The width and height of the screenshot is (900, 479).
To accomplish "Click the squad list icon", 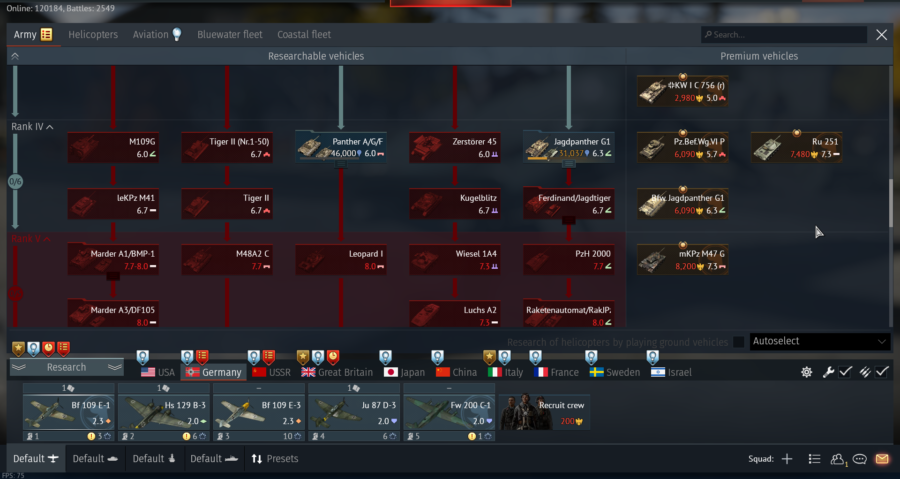I will click(814, 459).
